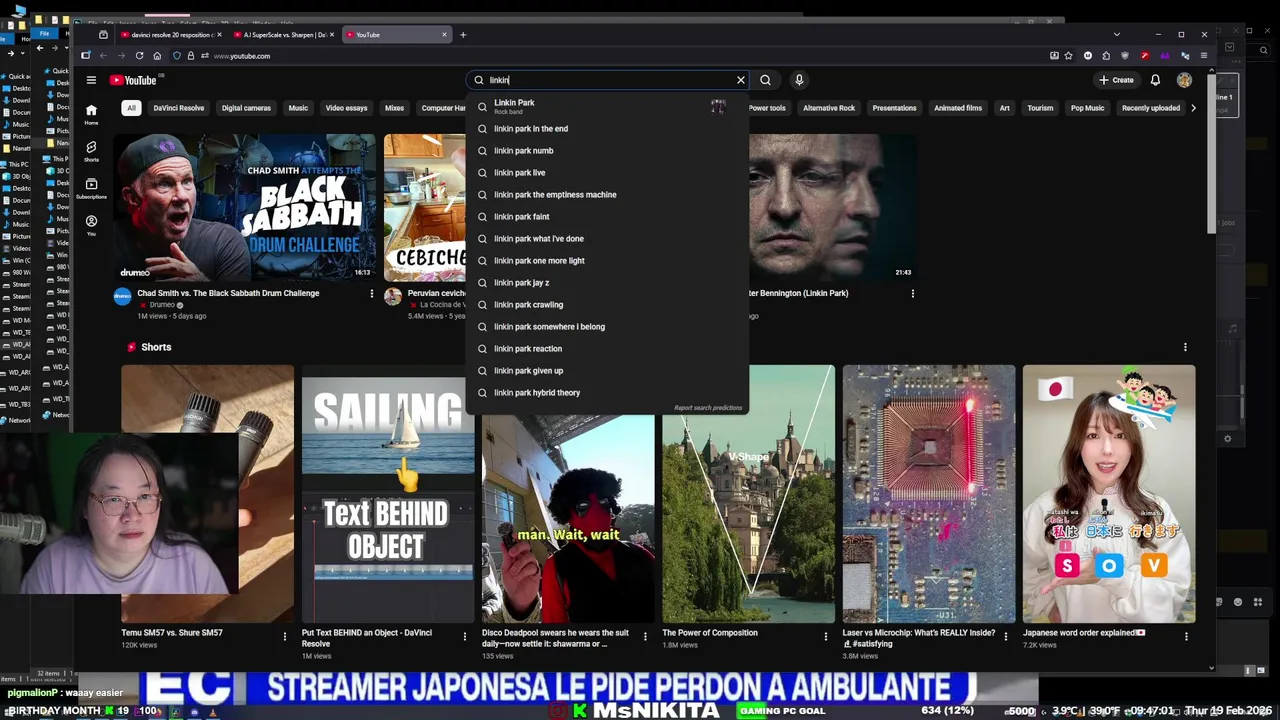This screenshot has height=720, width=1280.
Task: Click the YouTube logo
Action: pyautogui.click(x=134, y=80)
